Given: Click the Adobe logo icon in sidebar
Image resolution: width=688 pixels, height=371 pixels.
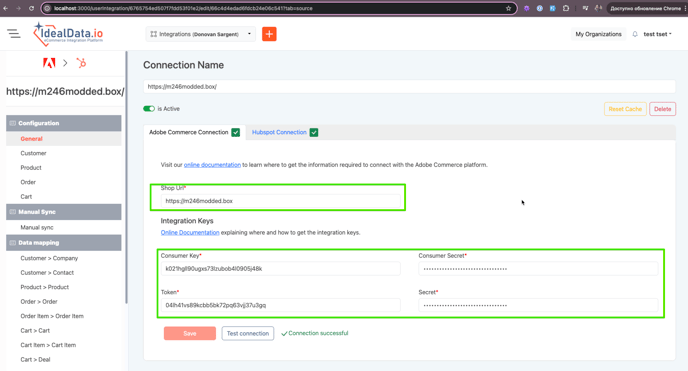Looking at the screenshot, I should 49,63.
